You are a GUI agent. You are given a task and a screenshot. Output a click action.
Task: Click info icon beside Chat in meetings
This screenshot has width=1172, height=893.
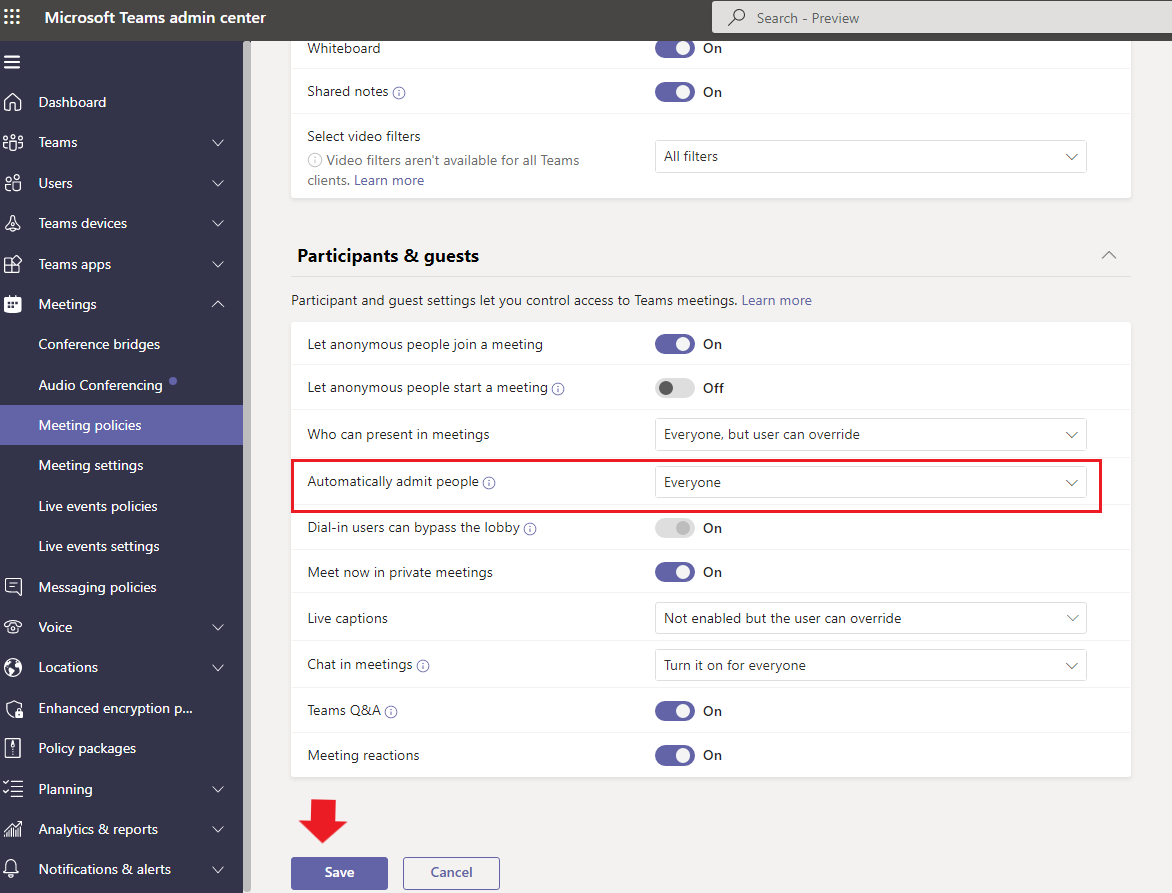coord(423,666)
